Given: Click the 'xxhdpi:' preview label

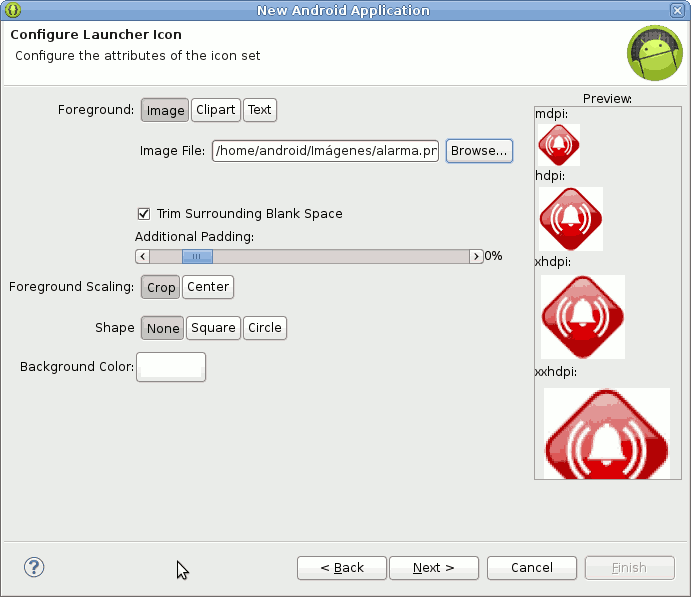Looking at the screenshot, I should click(556, 372).
